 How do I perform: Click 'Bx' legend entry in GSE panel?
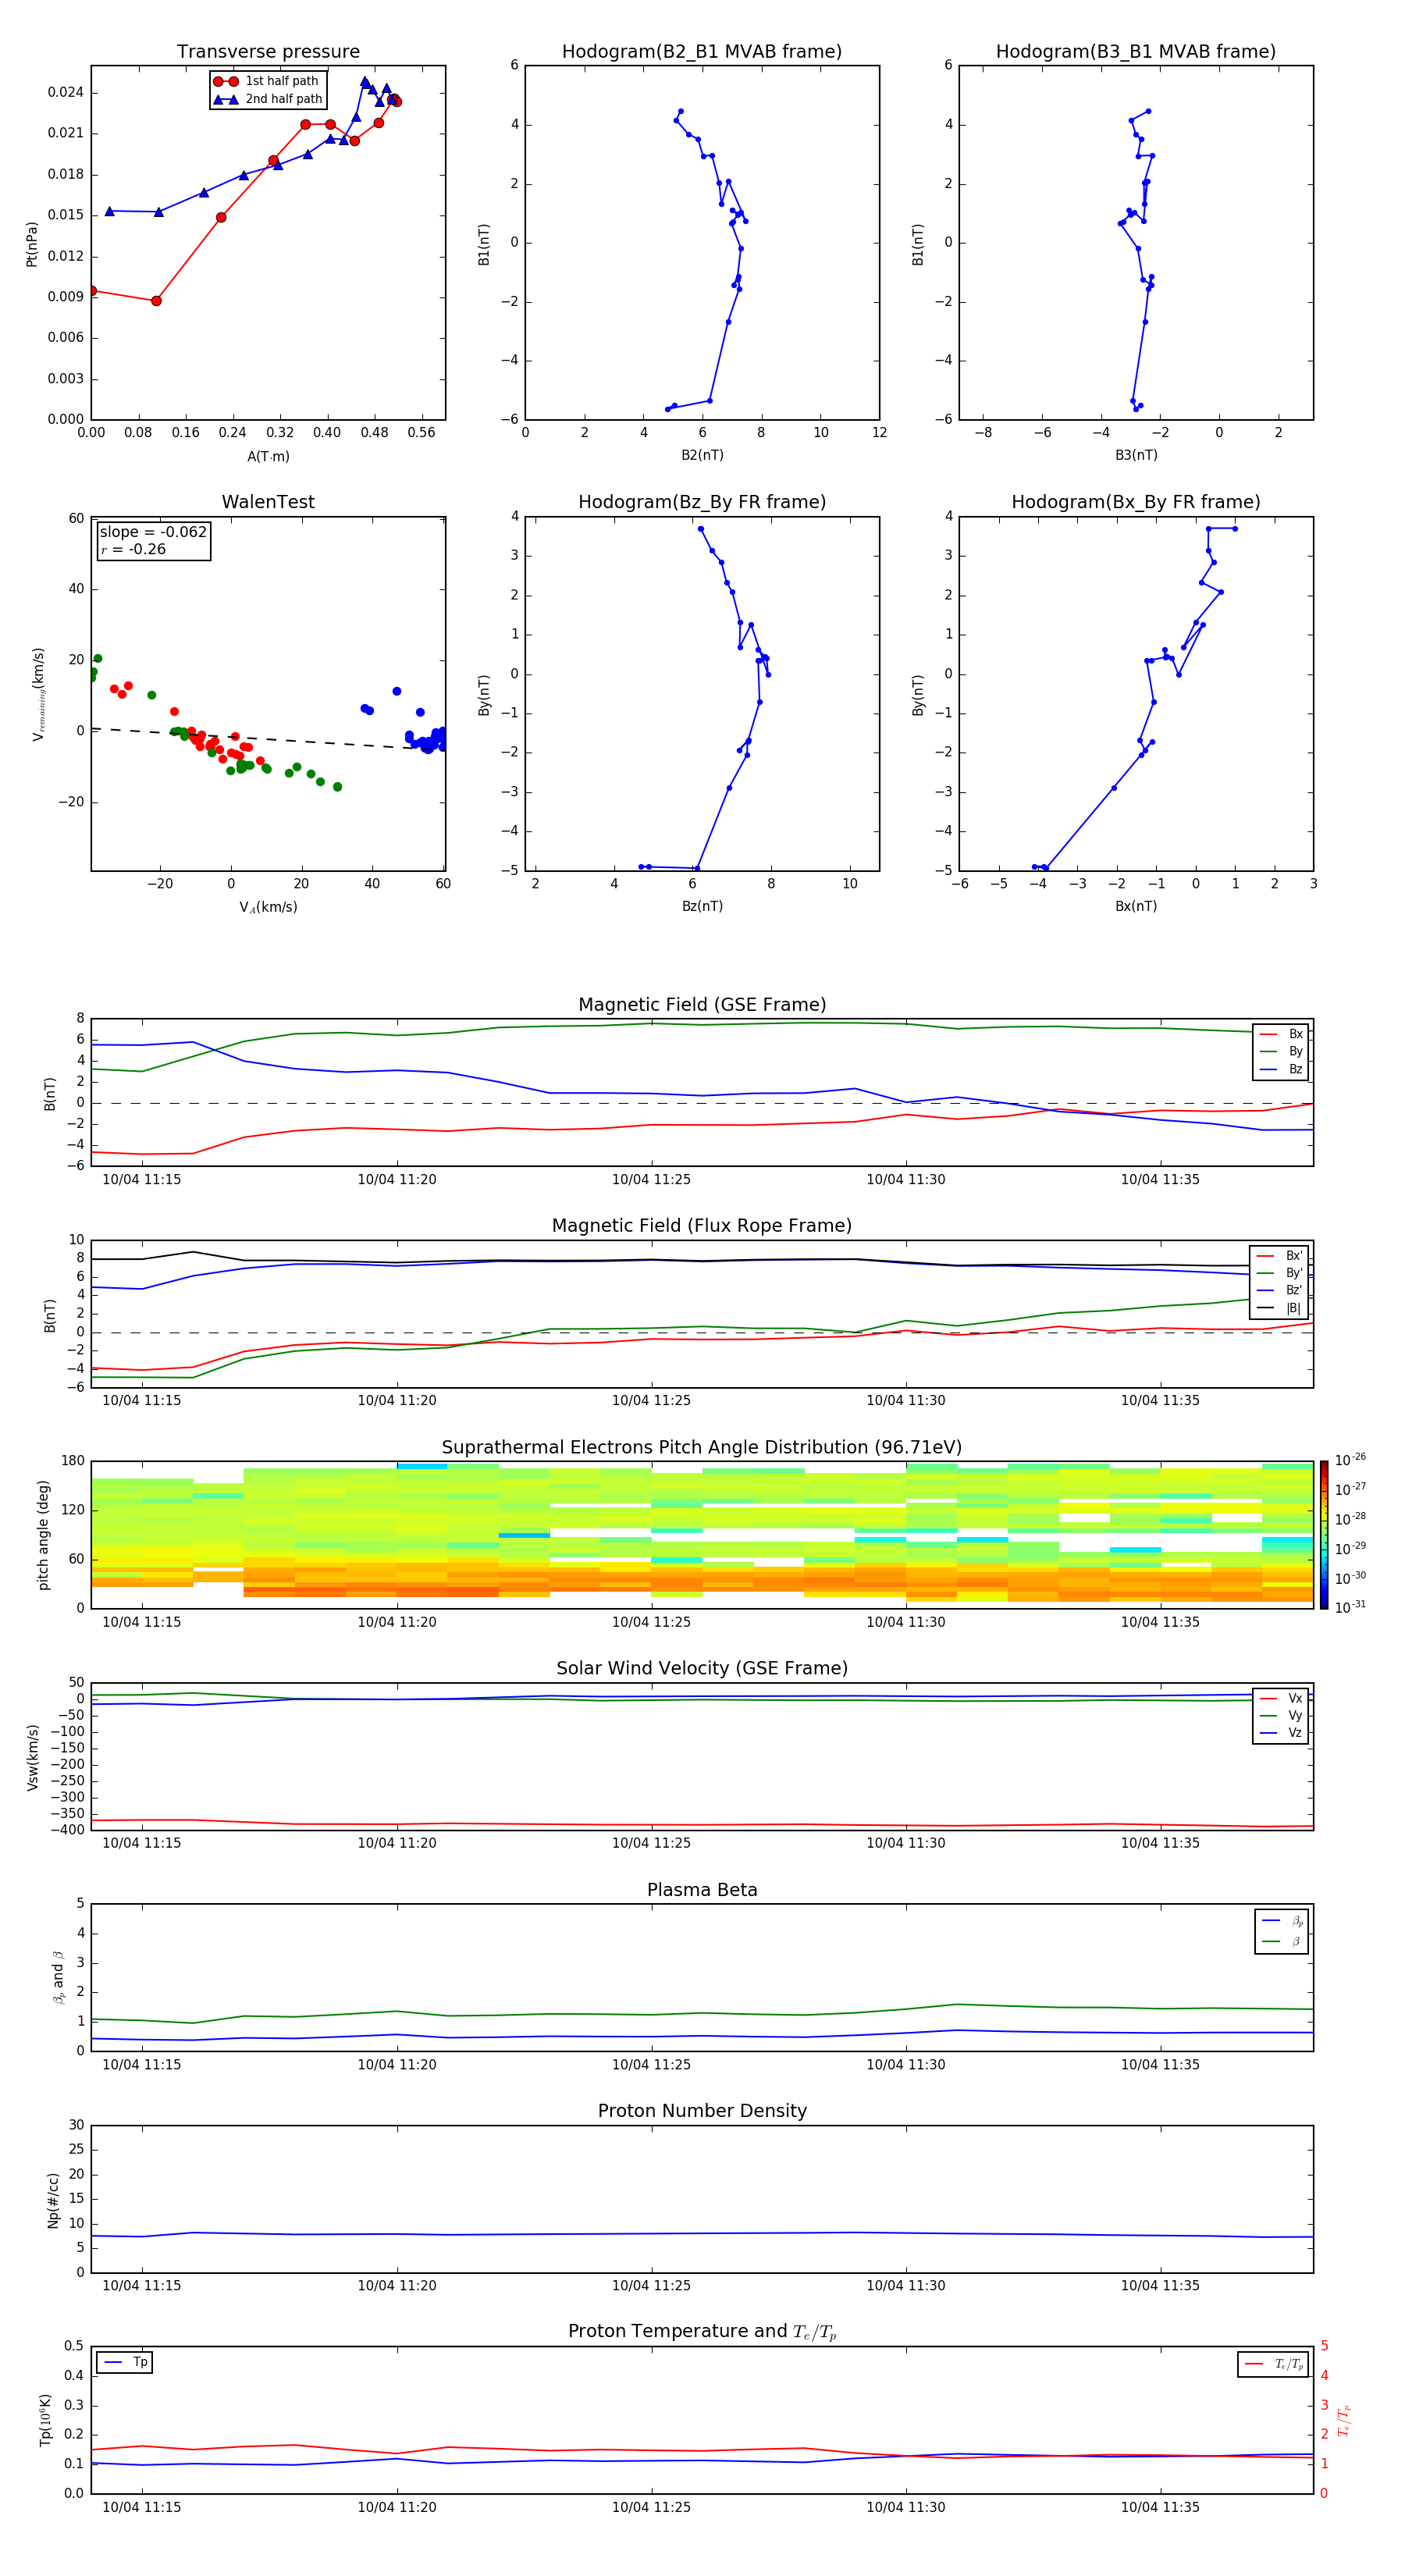1281,1034
